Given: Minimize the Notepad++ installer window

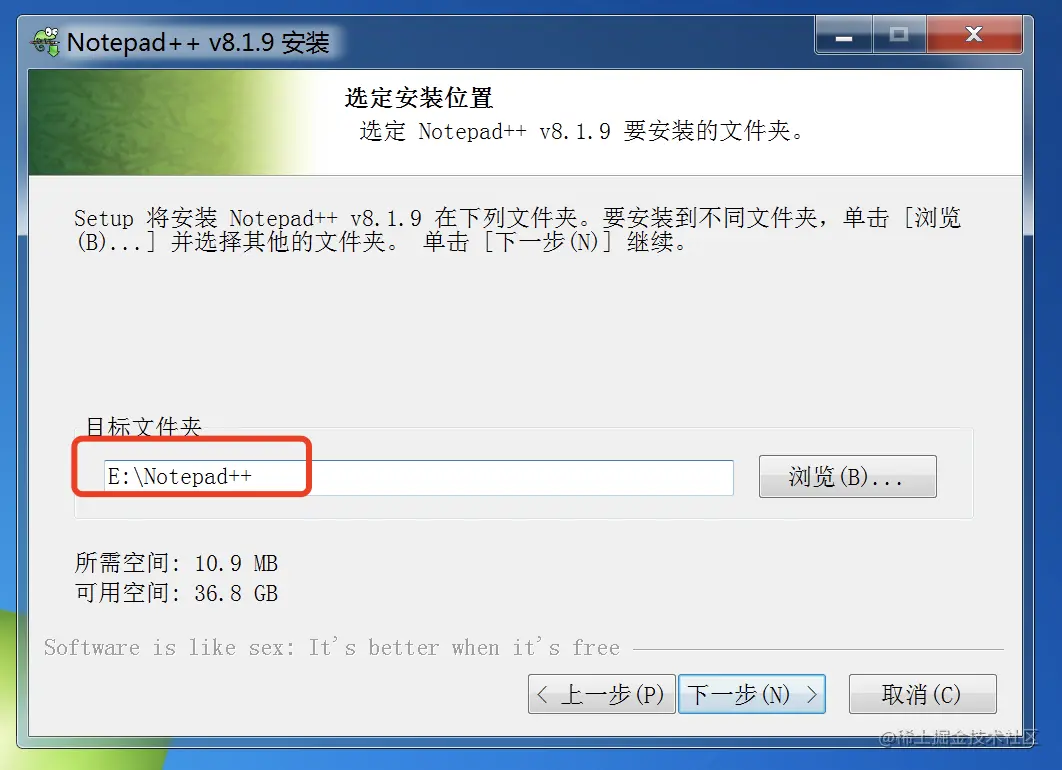Looking at the screenshot, I should [x=844, y=35].
